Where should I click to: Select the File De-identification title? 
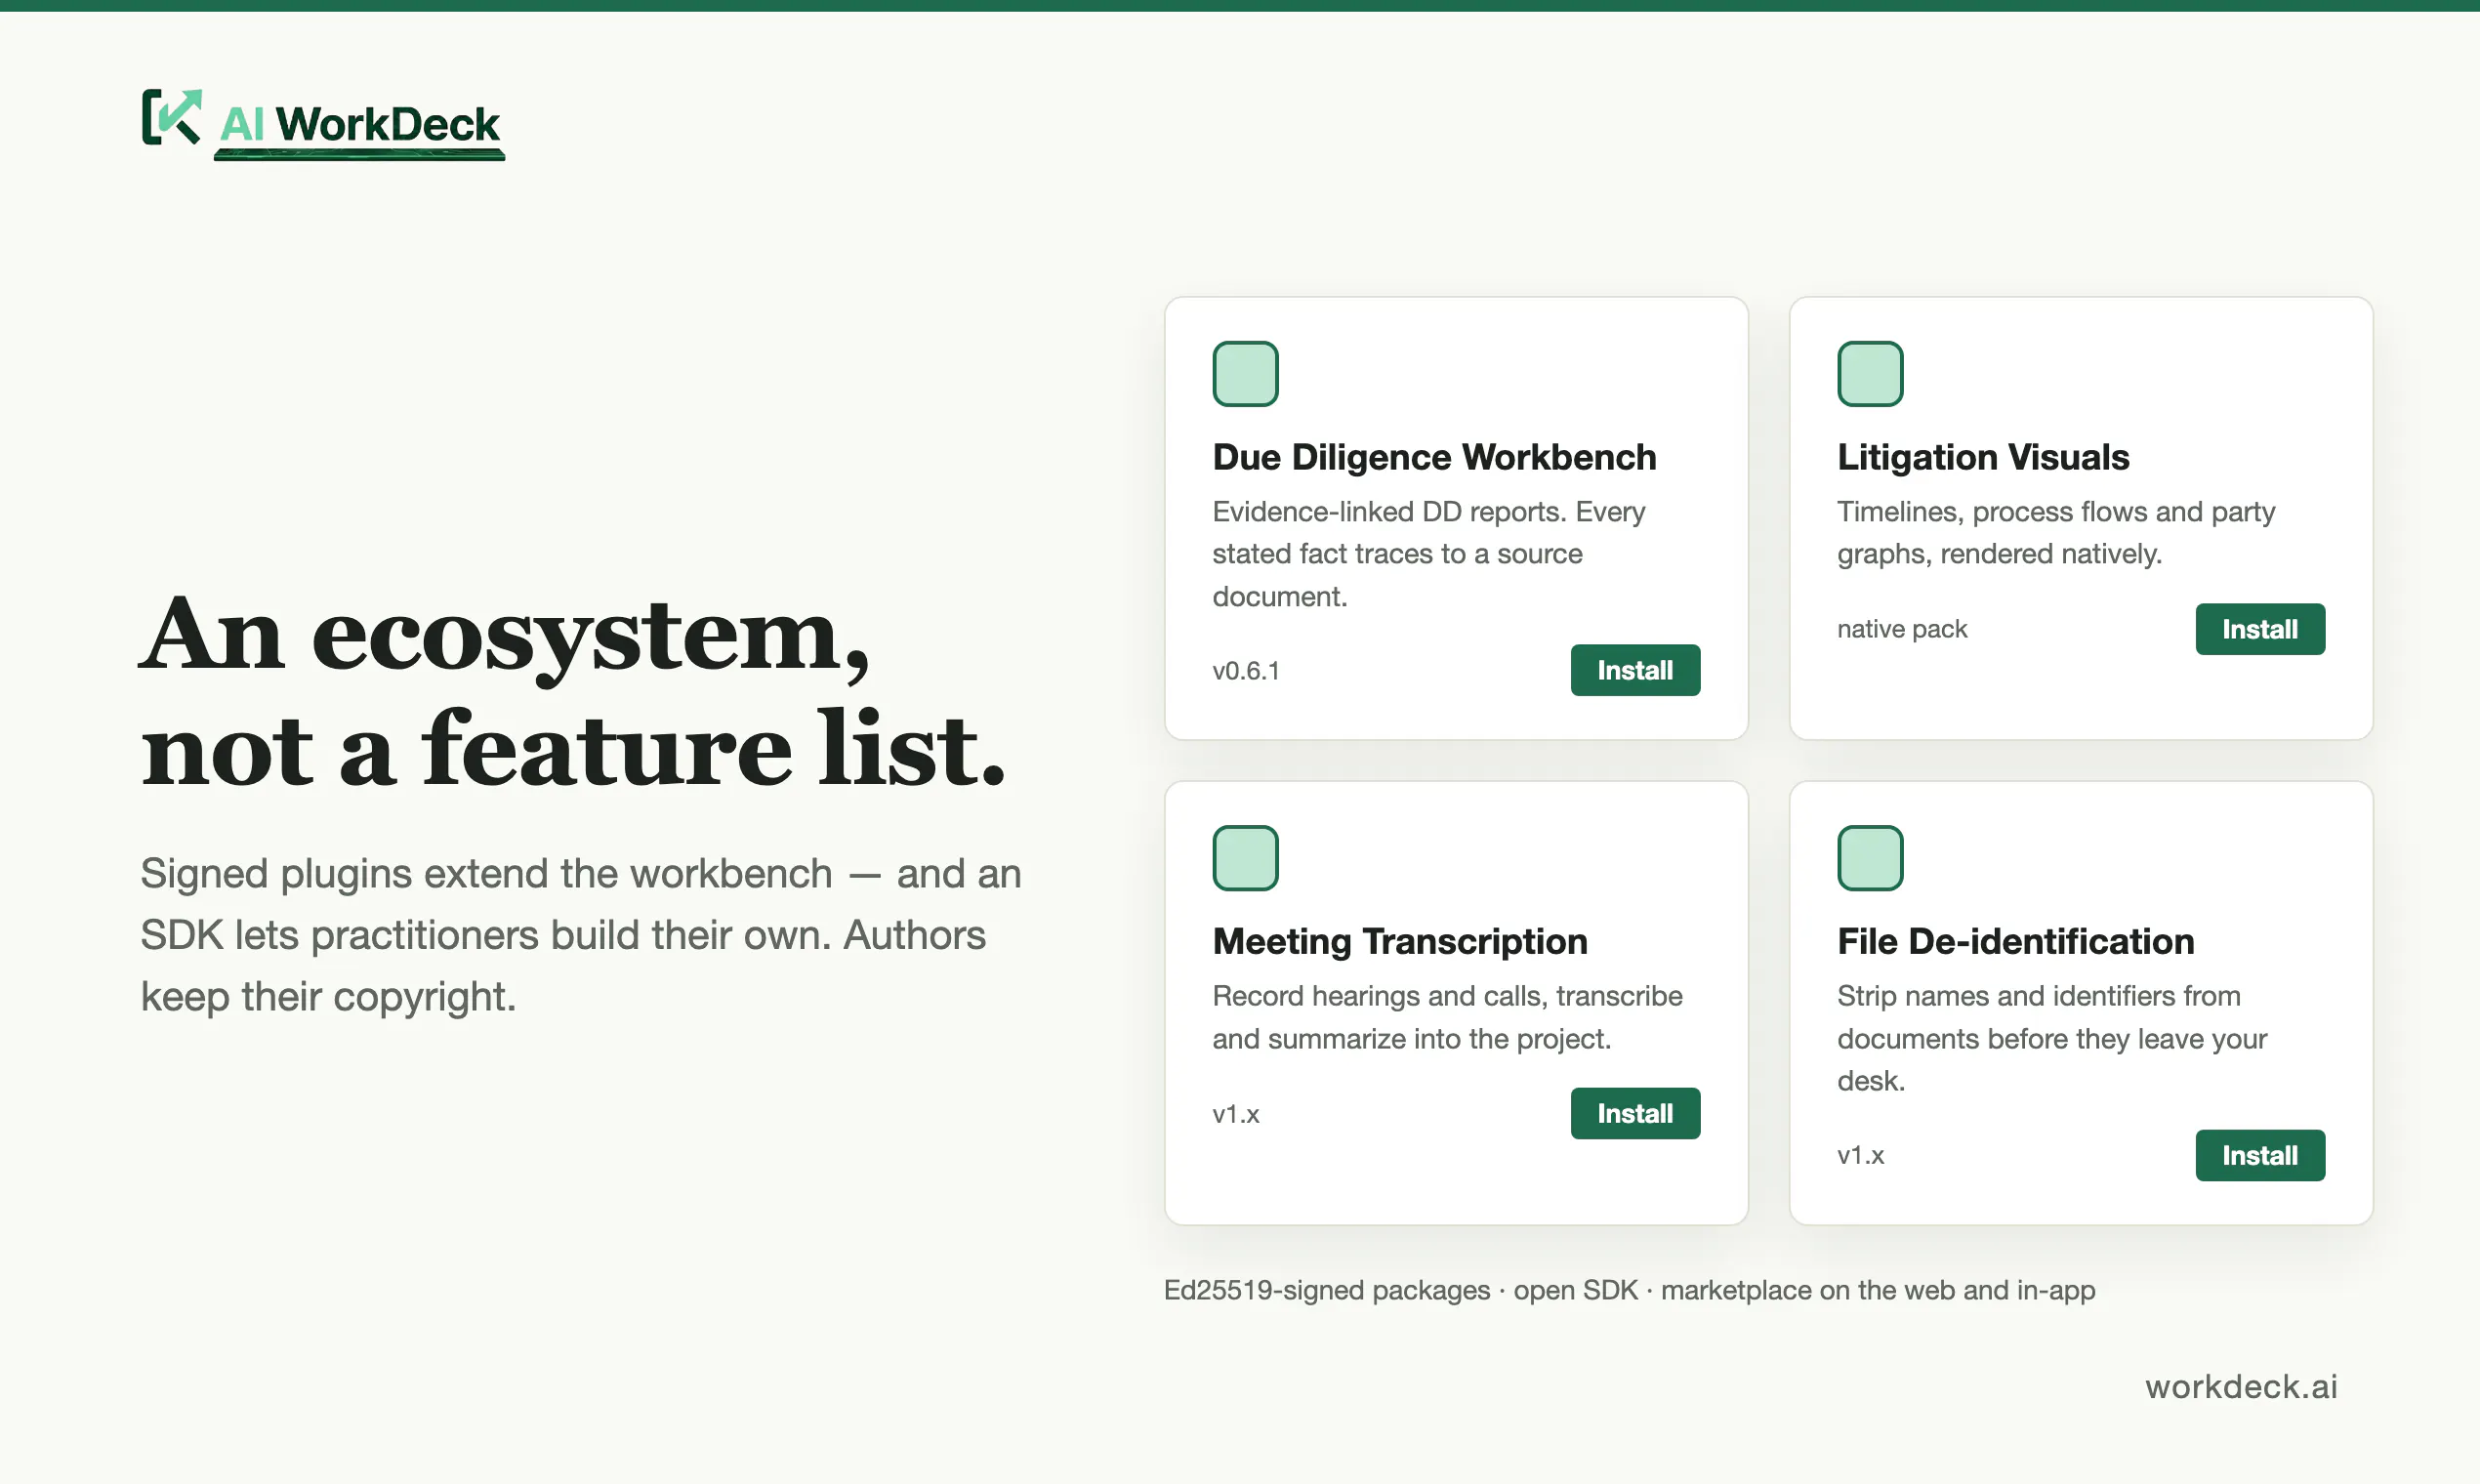[2015, 941]
